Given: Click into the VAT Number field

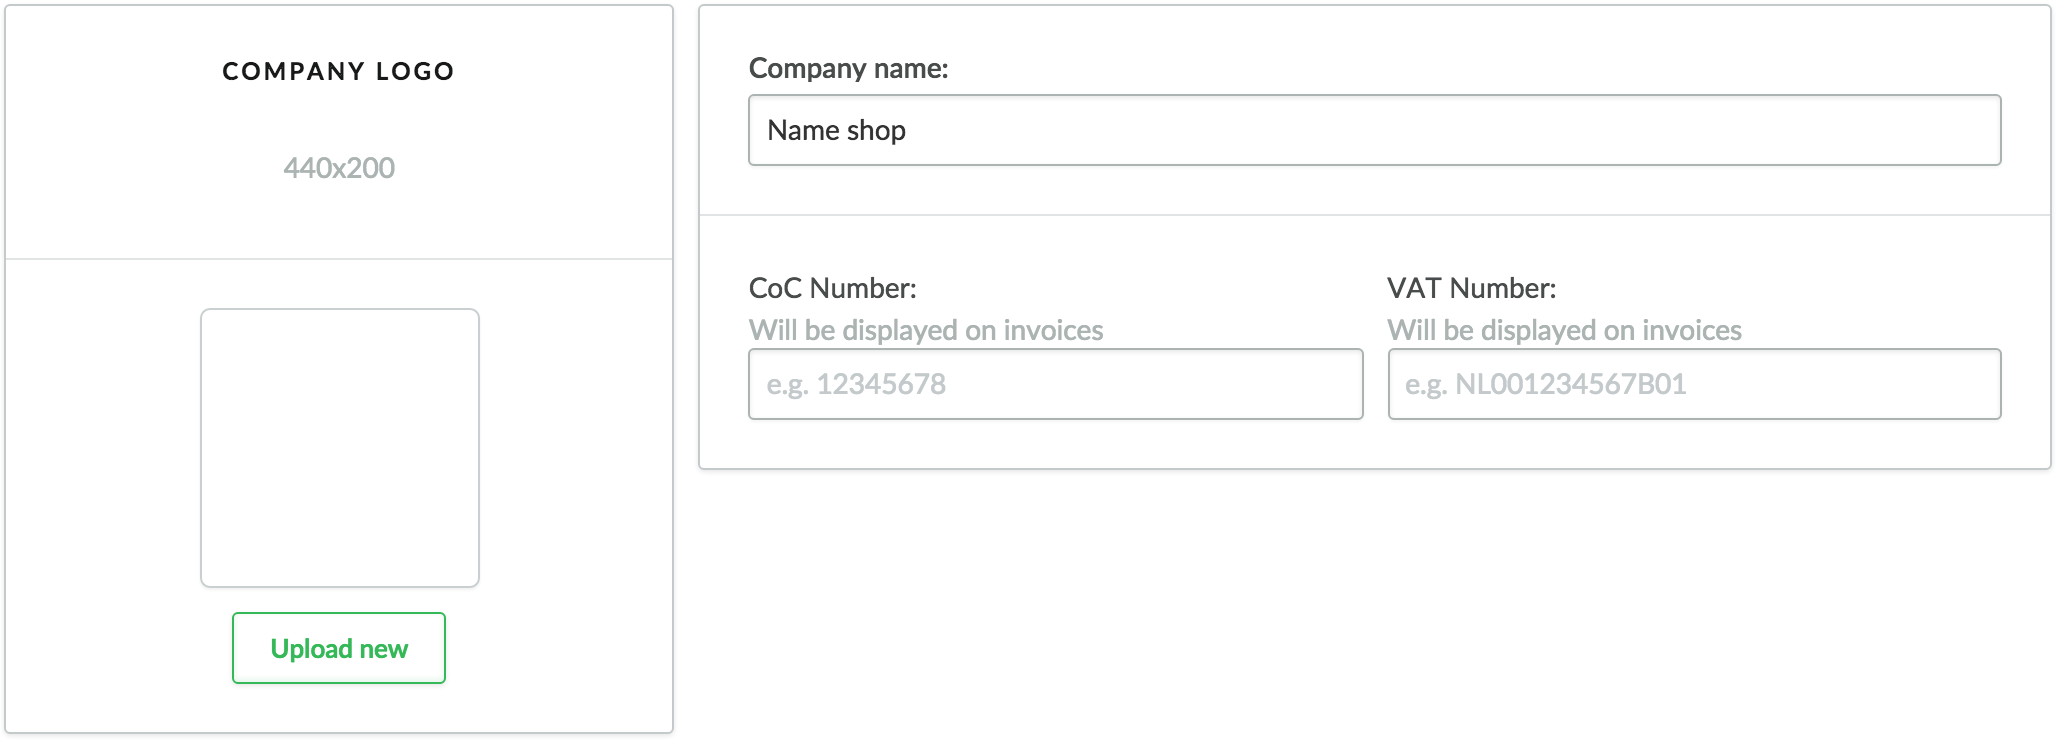Looking at the screenshot, I should coord(1694,384).
